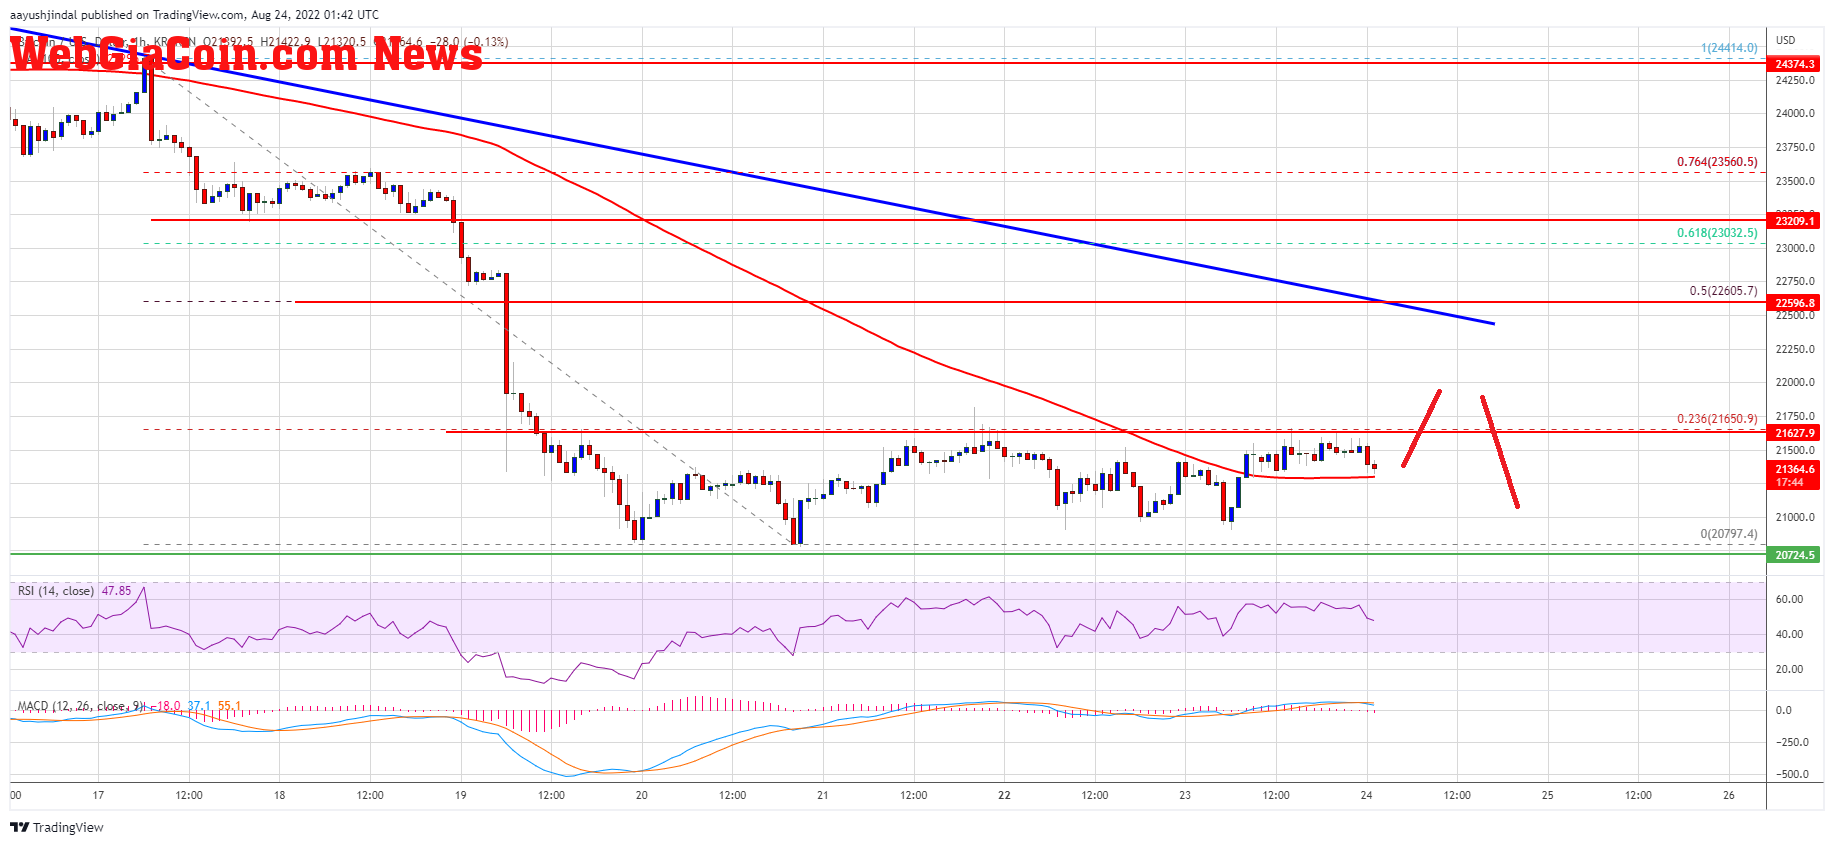This screenshot has width=1834, height=845.
Task: Click the current price label 21364.6
Action: (x=1794, y=469)
